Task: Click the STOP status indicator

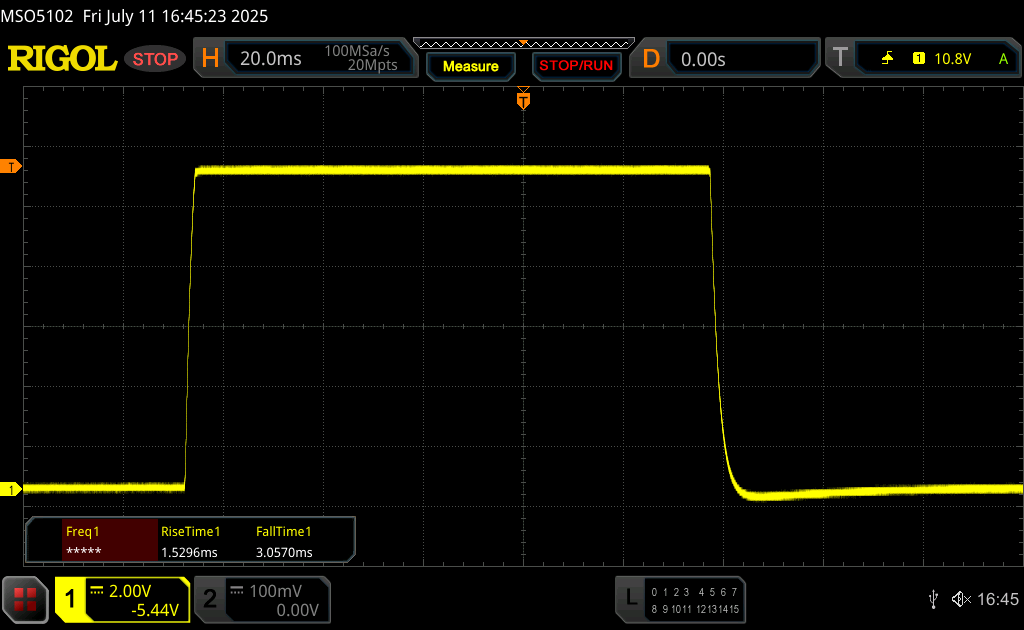Action: [x=155, y=59]
